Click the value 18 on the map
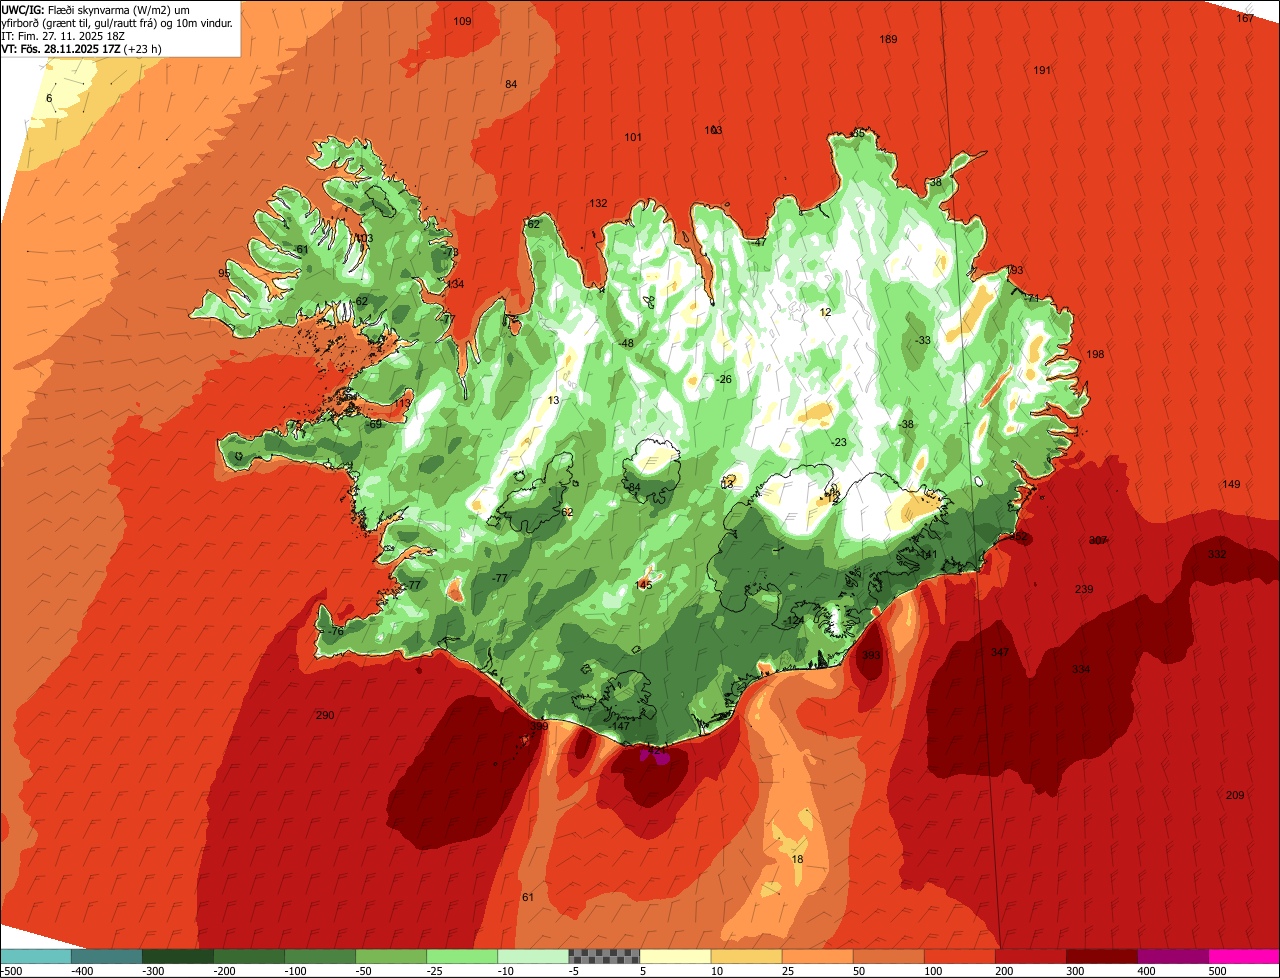Screen dimensions: 1280x978 (797, 859)
